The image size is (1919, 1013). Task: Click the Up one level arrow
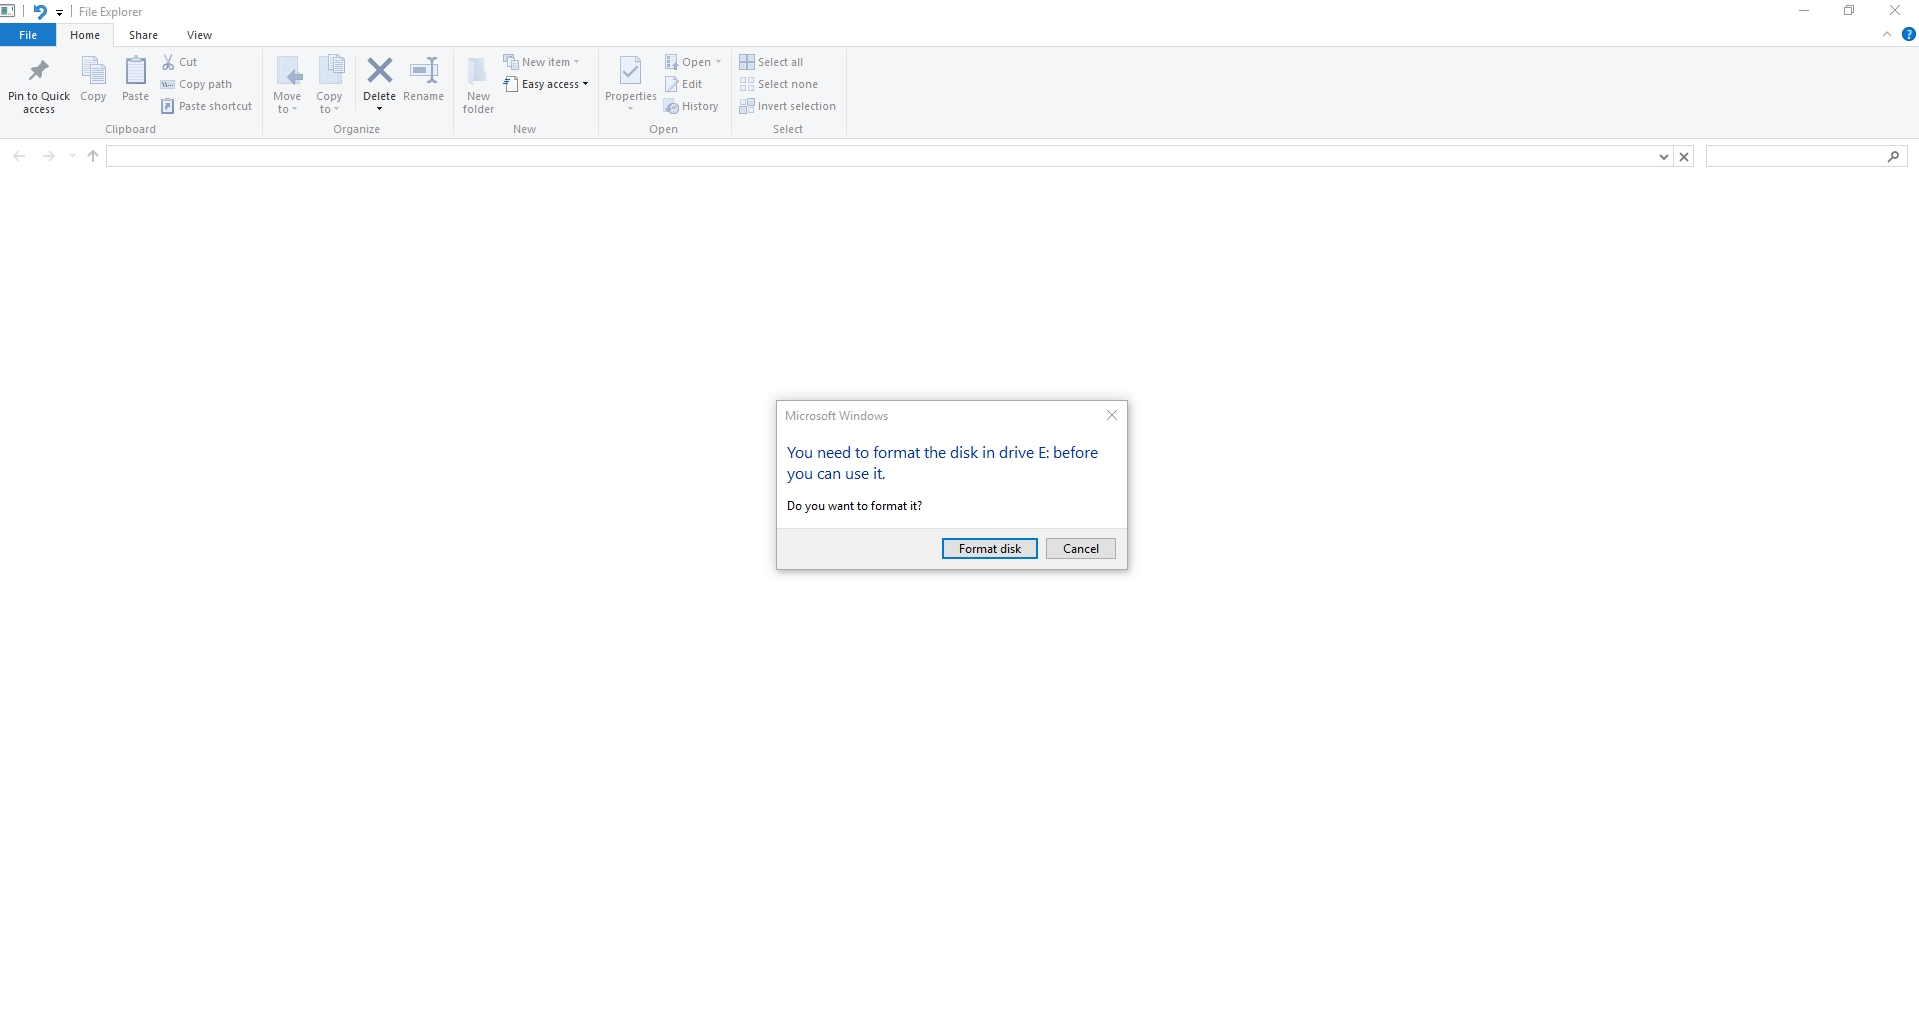pyautogui.click(x=93, y=156)
